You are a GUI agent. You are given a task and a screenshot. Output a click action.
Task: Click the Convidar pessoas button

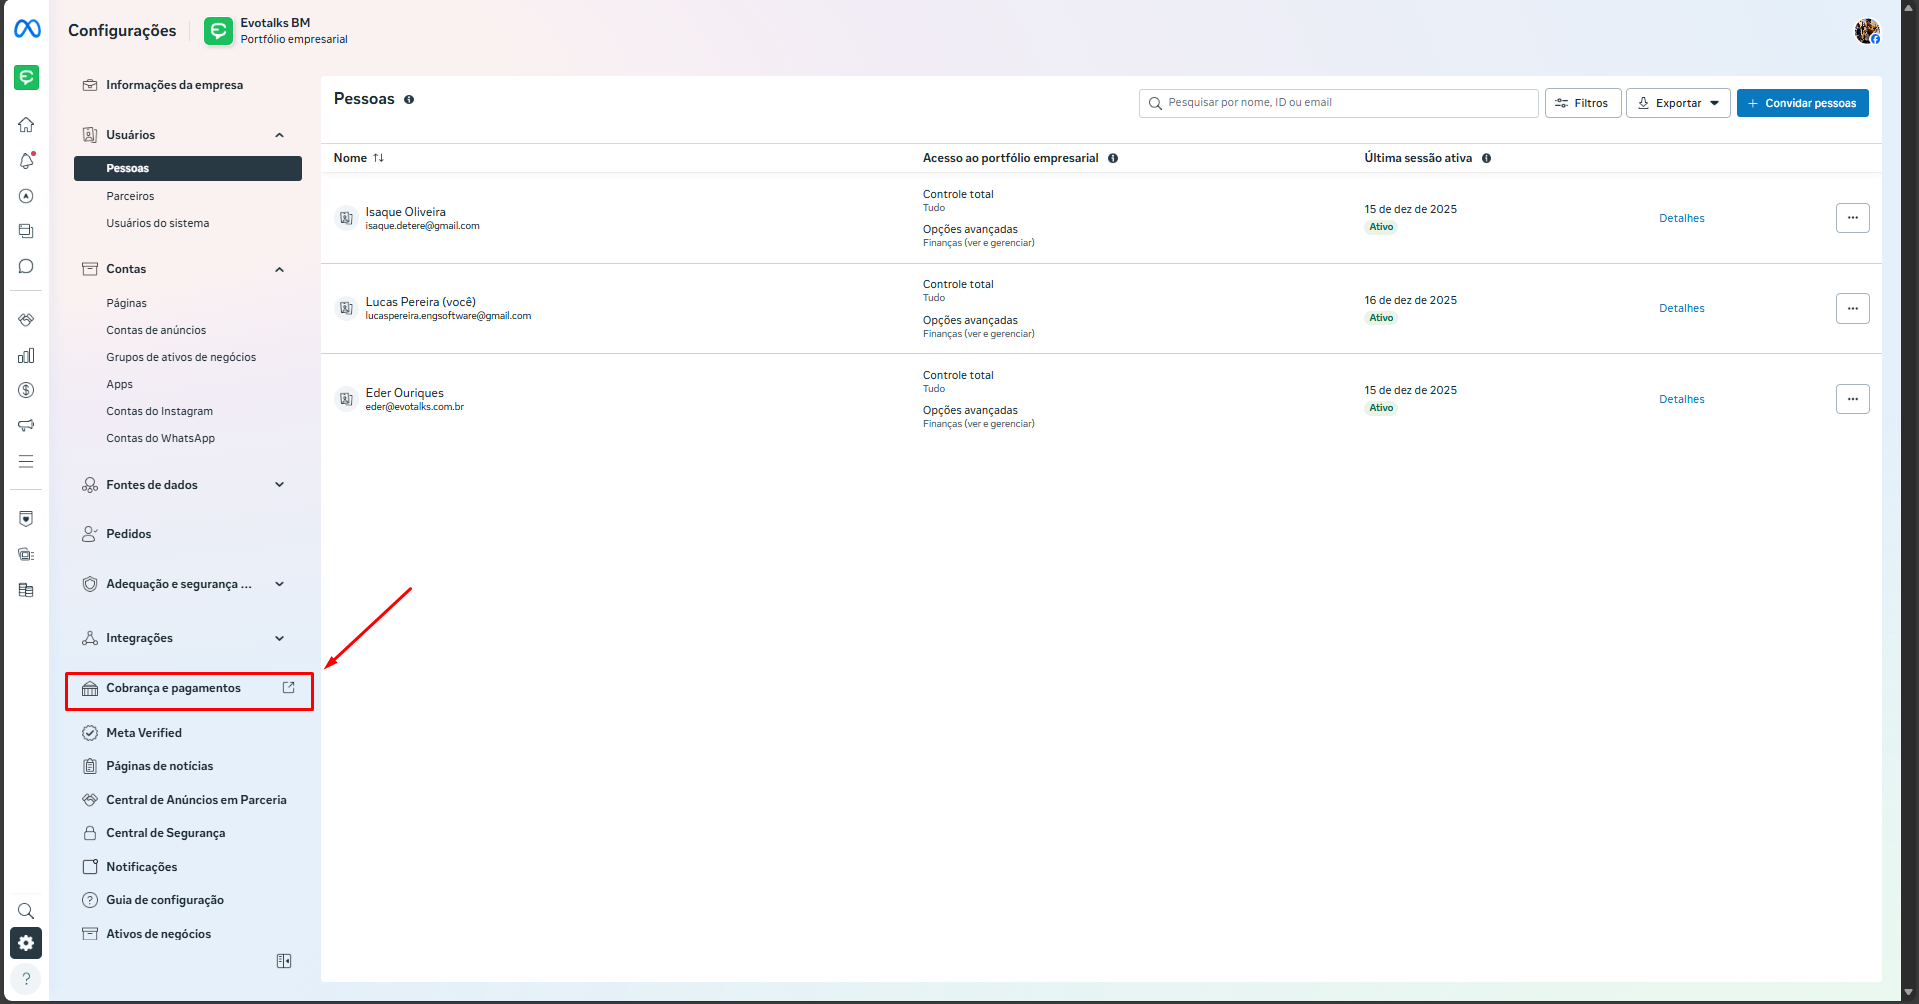click(x=1802, y=103)
